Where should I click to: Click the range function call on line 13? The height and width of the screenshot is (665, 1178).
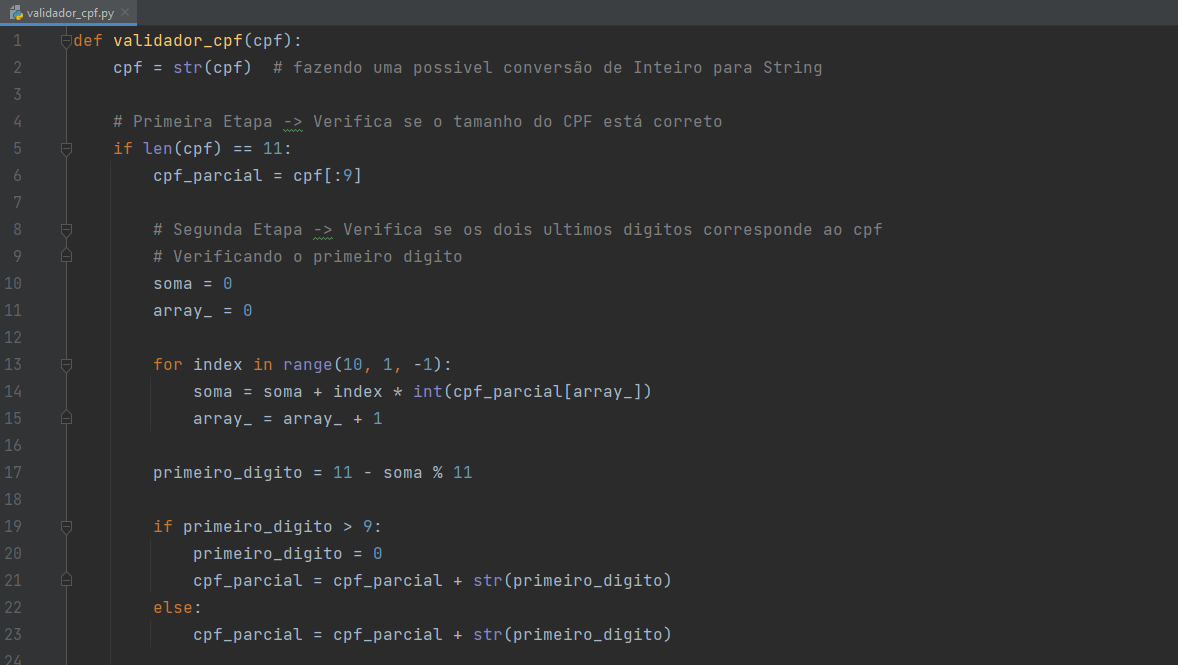pyautogui.click(x=306, y=364)
